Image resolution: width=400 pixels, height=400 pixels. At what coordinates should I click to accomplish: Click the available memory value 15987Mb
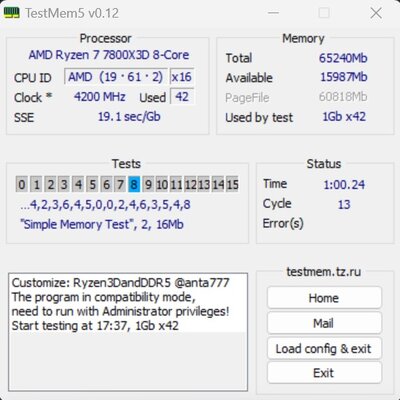pos(344,77)
